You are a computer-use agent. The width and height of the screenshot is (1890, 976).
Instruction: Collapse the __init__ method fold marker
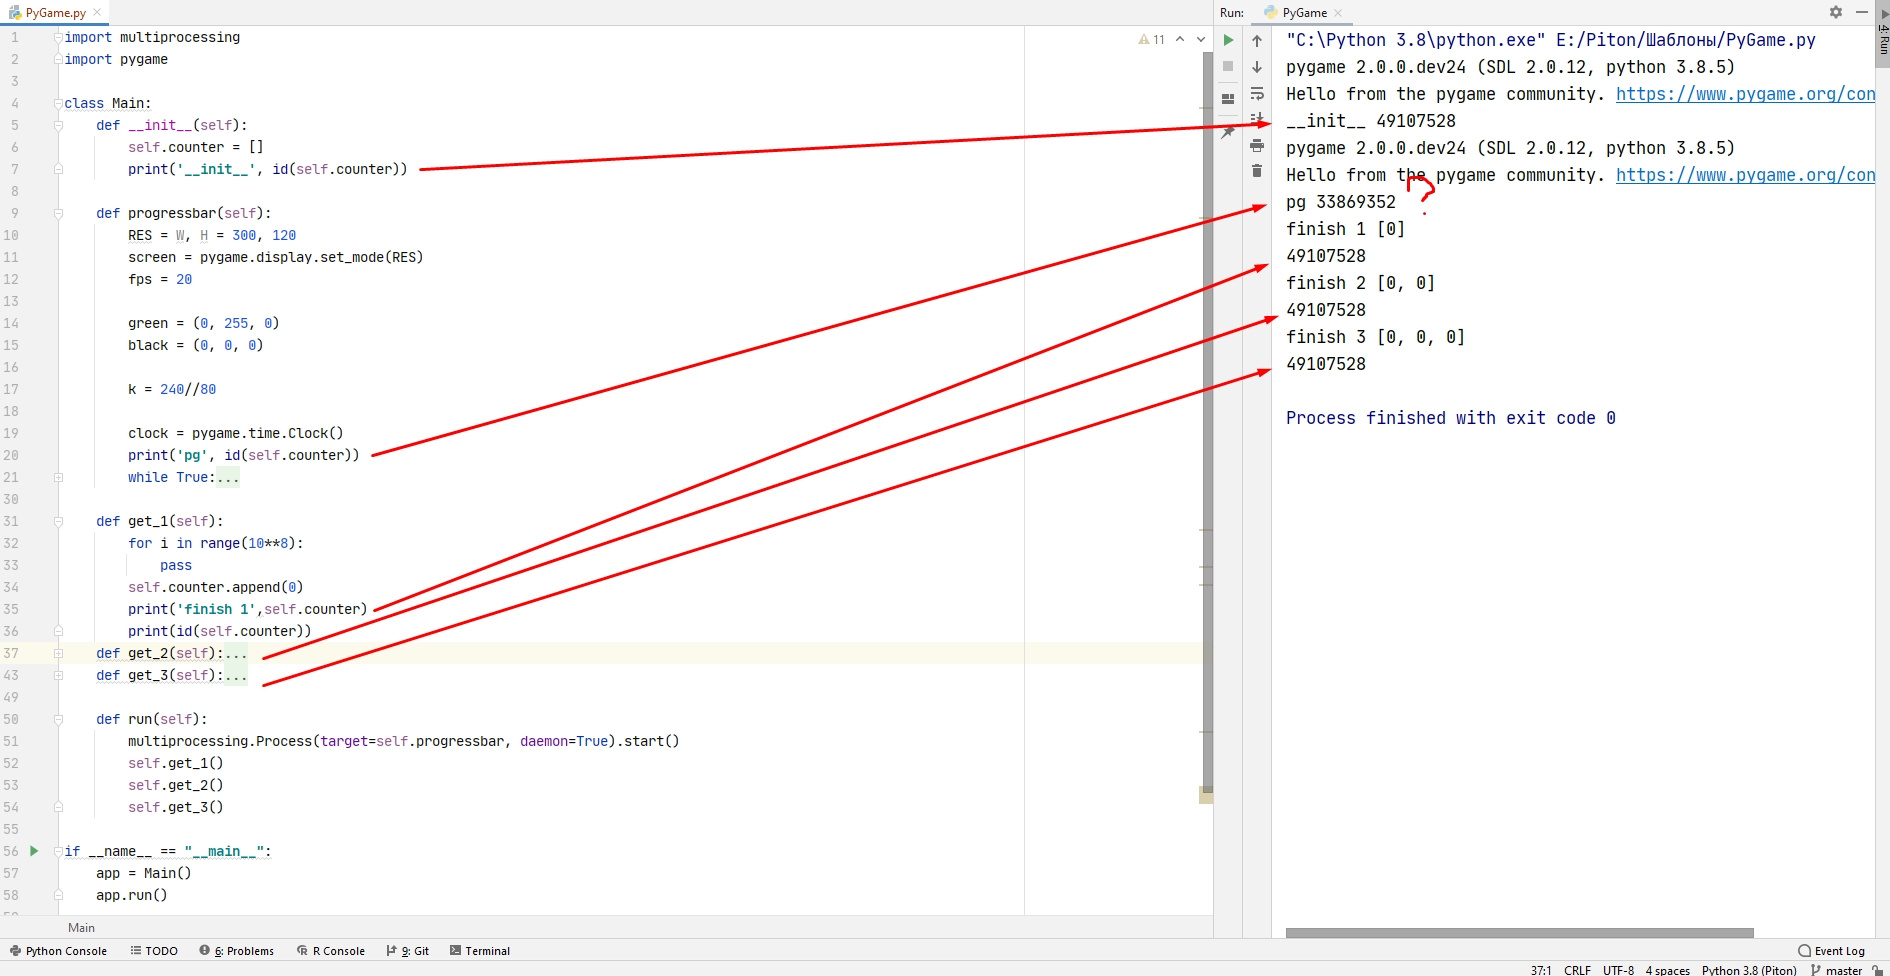click(x=58, y=125)
